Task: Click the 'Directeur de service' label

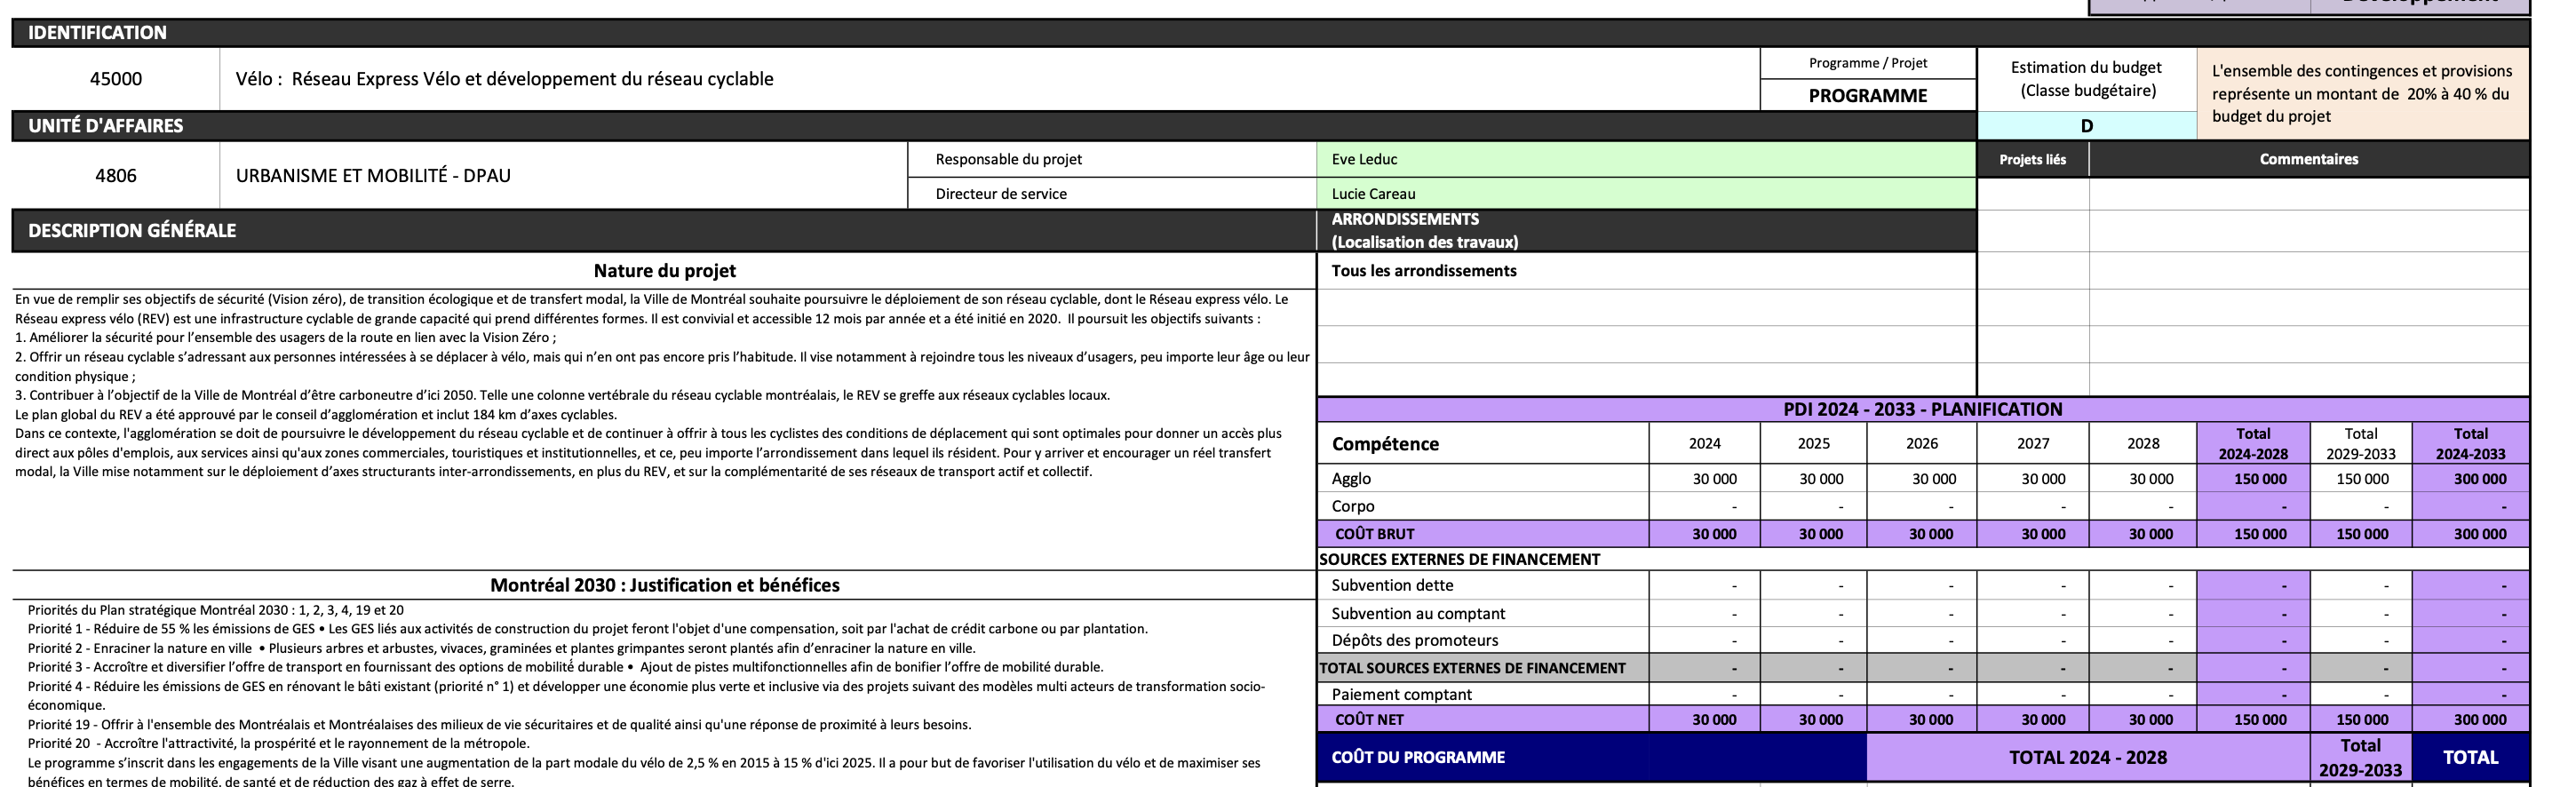Action: click(x=1112, y=194)
